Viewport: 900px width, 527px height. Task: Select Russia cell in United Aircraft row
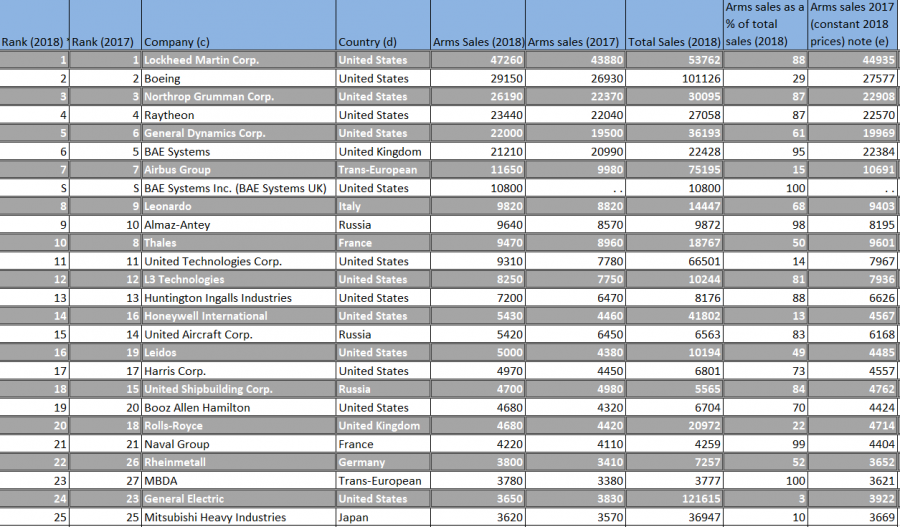point(383,334)
